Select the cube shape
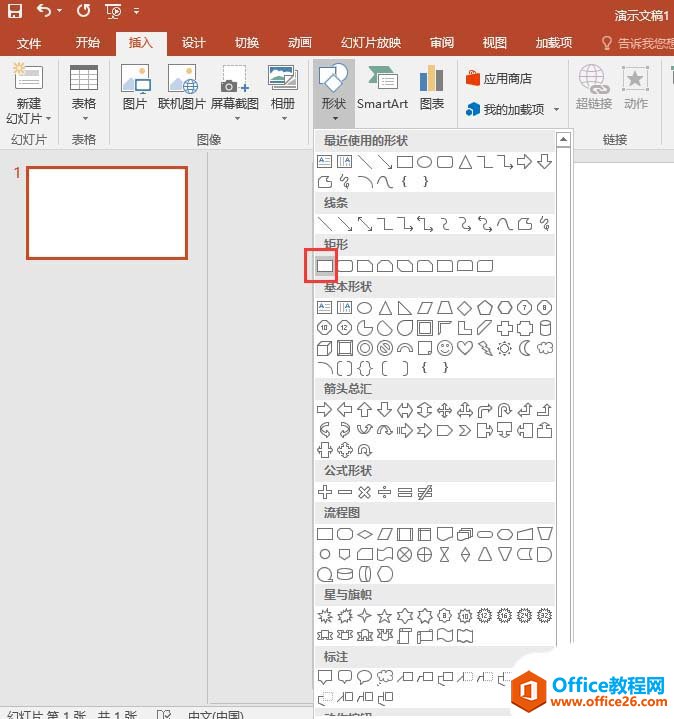 click(x=325, y=348)
